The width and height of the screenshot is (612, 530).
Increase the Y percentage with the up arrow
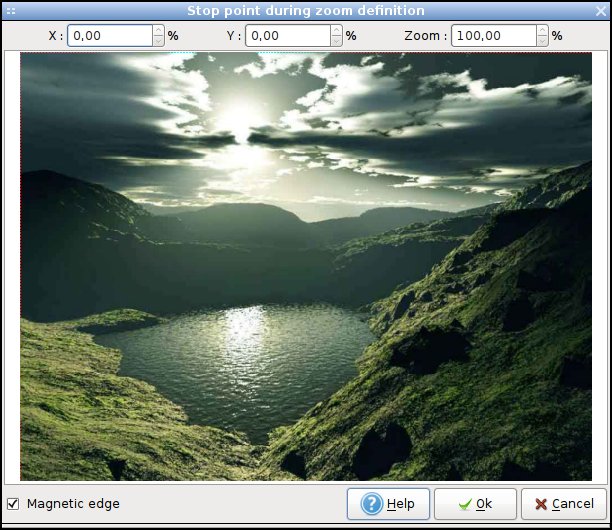[x=336, y=30]
